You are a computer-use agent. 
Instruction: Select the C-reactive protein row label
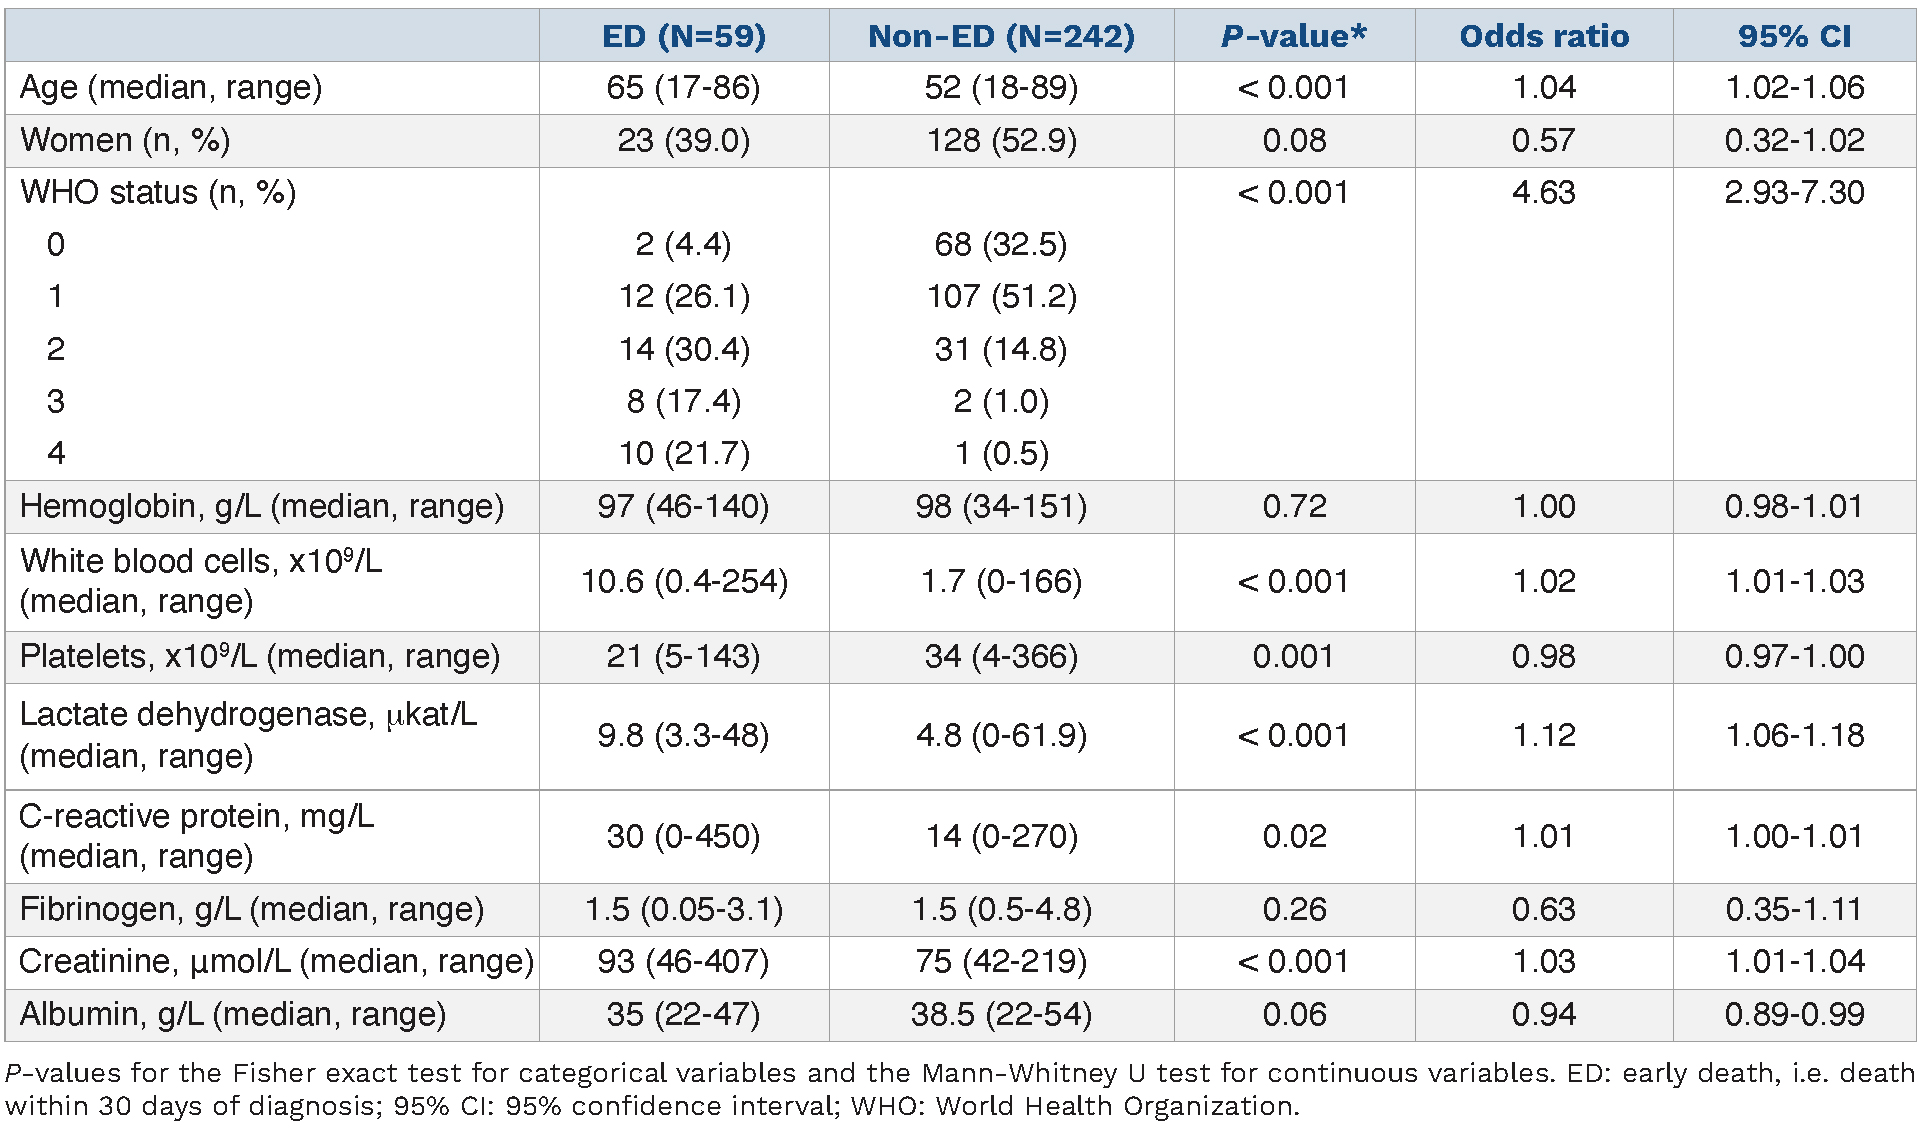pos(196,836)
